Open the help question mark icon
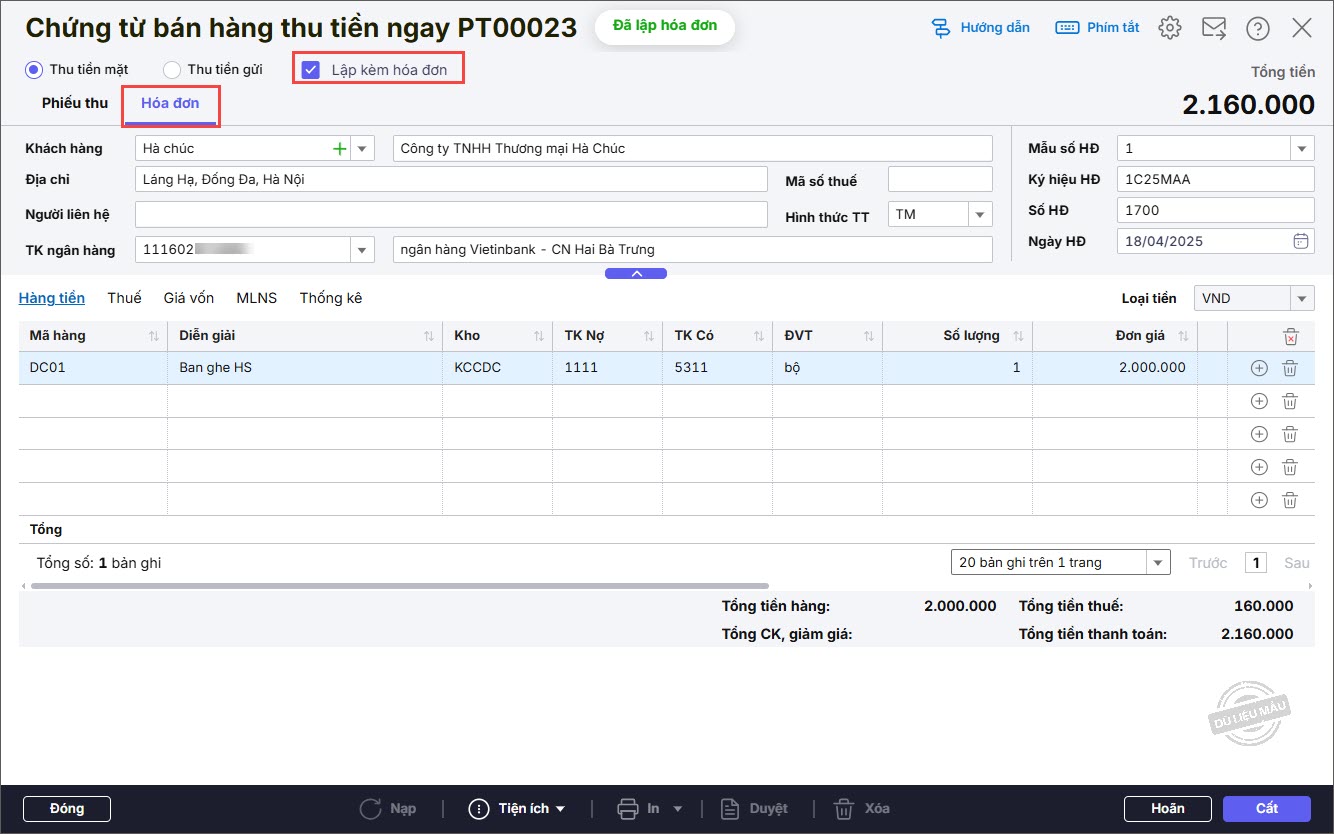1334x834 pixels. pos(1258,28)
